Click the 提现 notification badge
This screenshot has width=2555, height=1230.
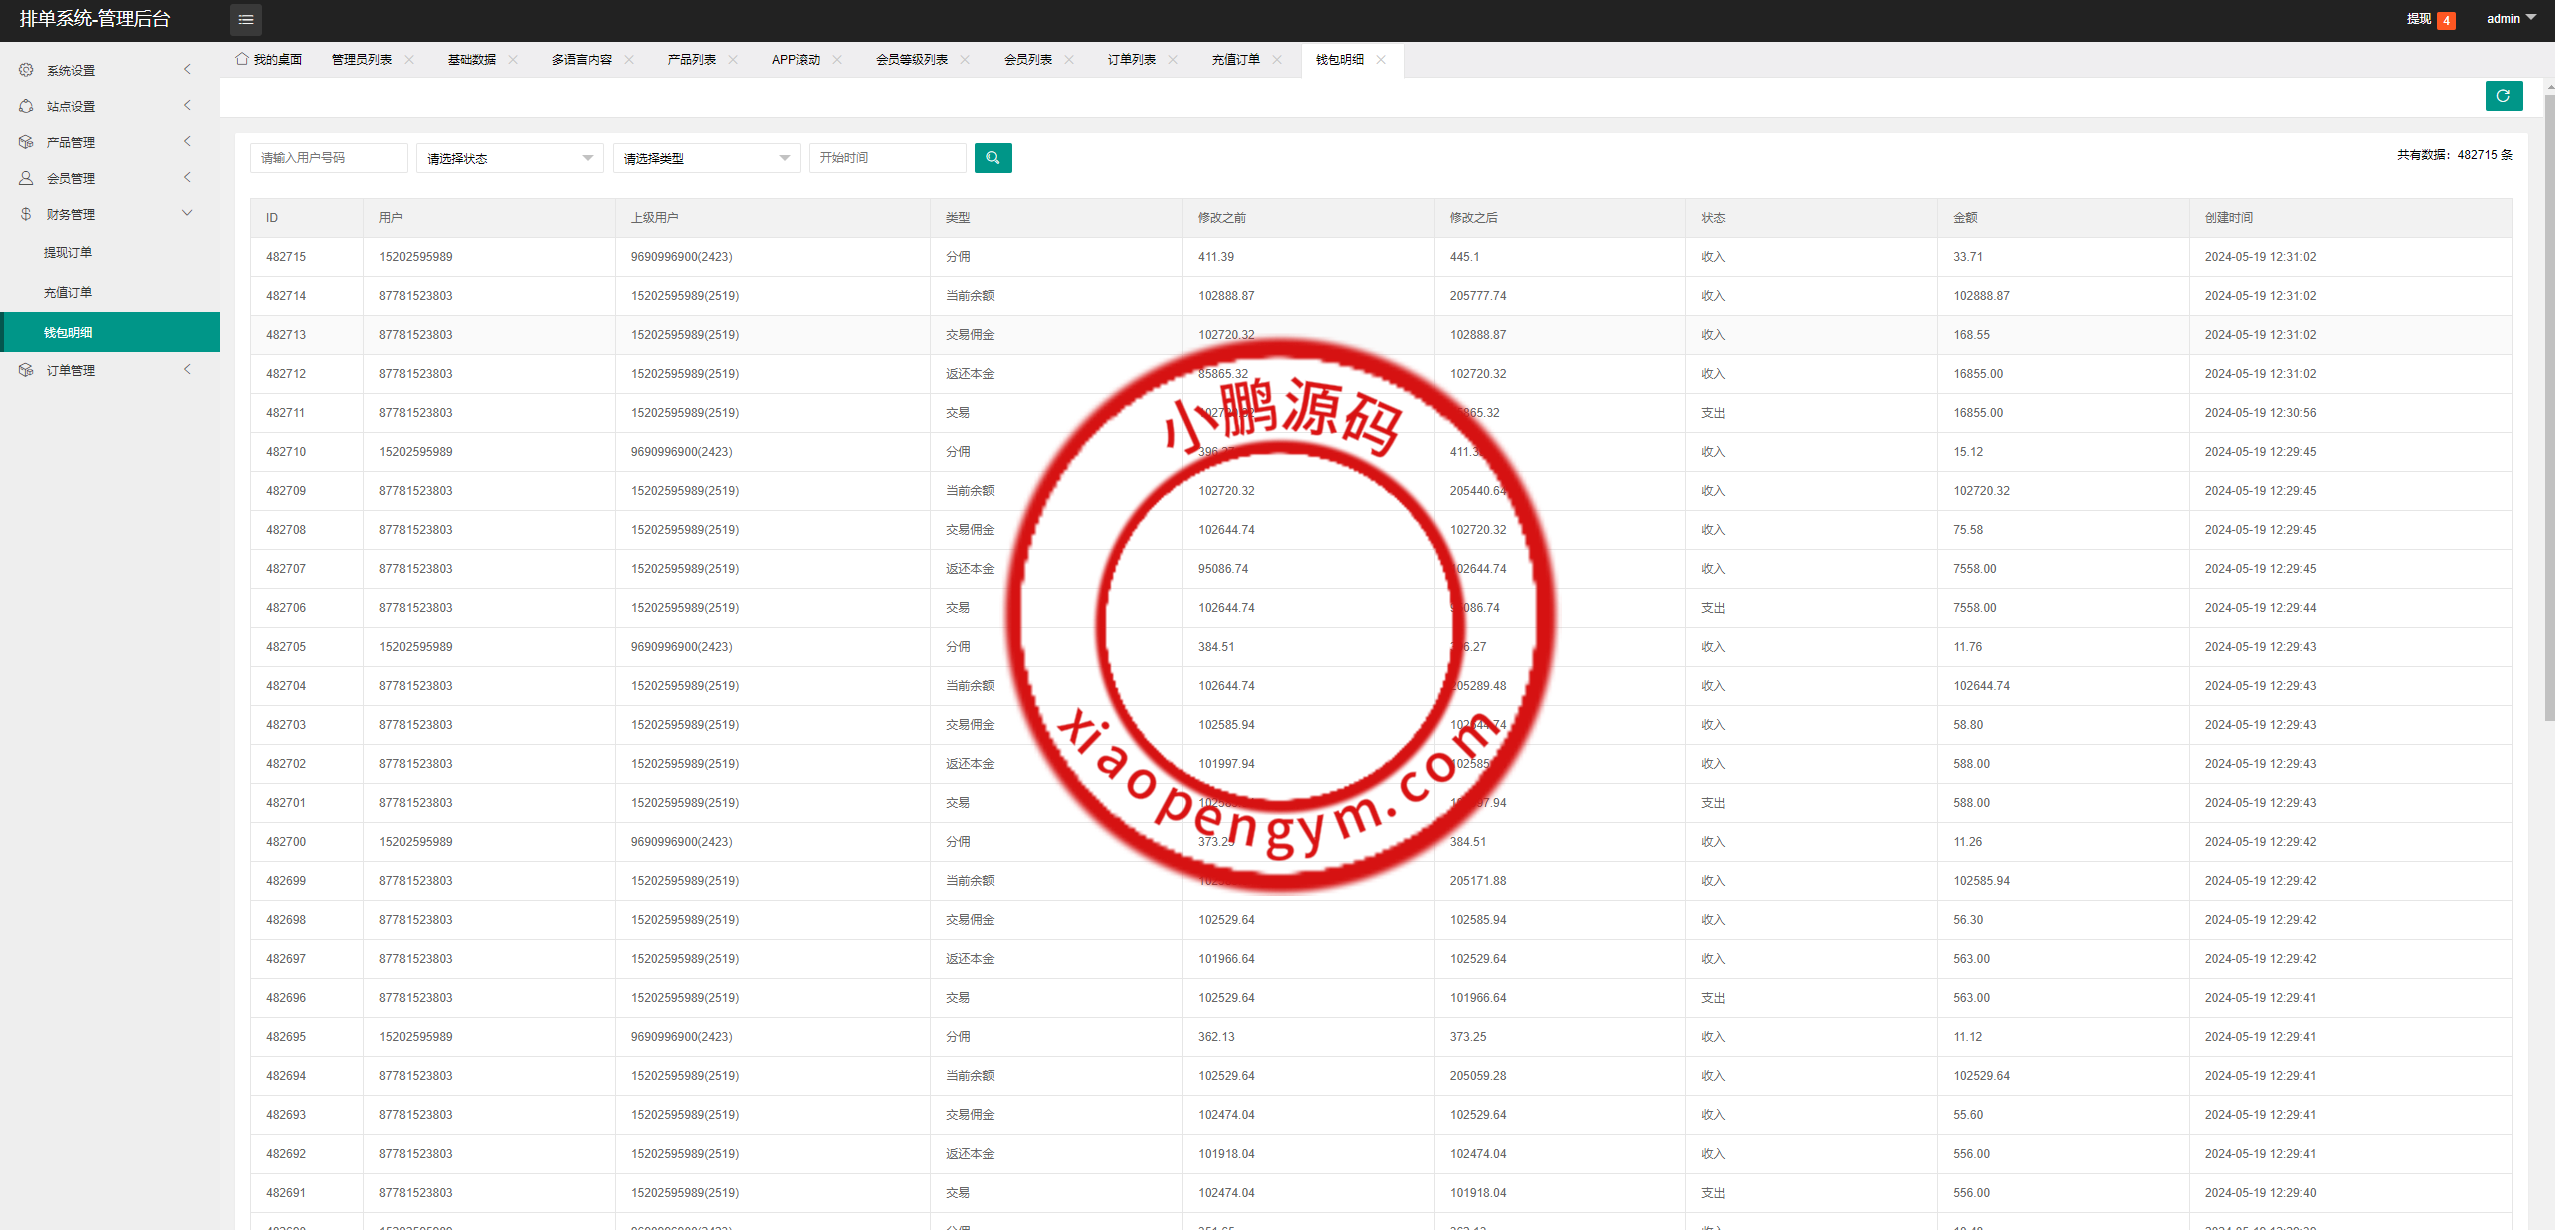[2446, 20]
